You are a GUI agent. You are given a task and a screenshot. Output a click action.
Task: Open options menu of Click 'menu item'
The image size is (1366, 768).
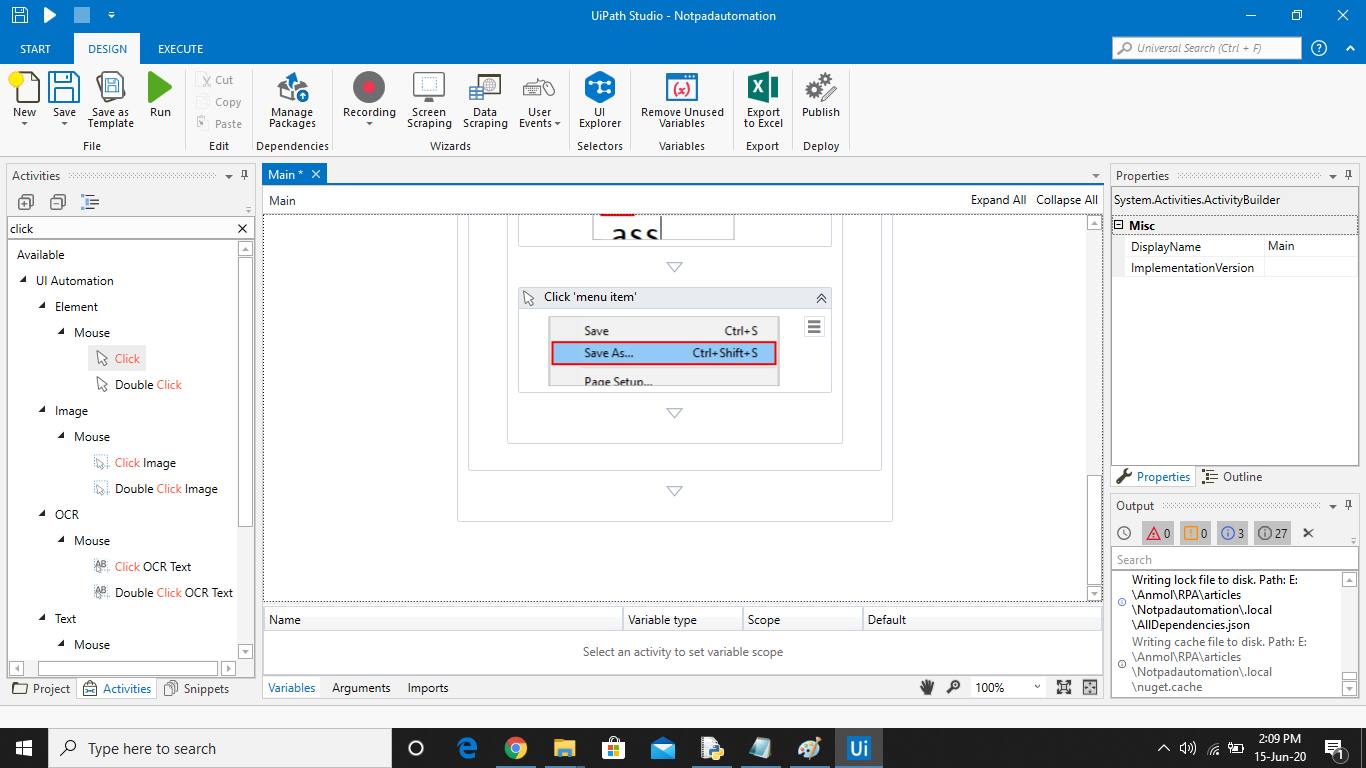[x=814, y=327]
